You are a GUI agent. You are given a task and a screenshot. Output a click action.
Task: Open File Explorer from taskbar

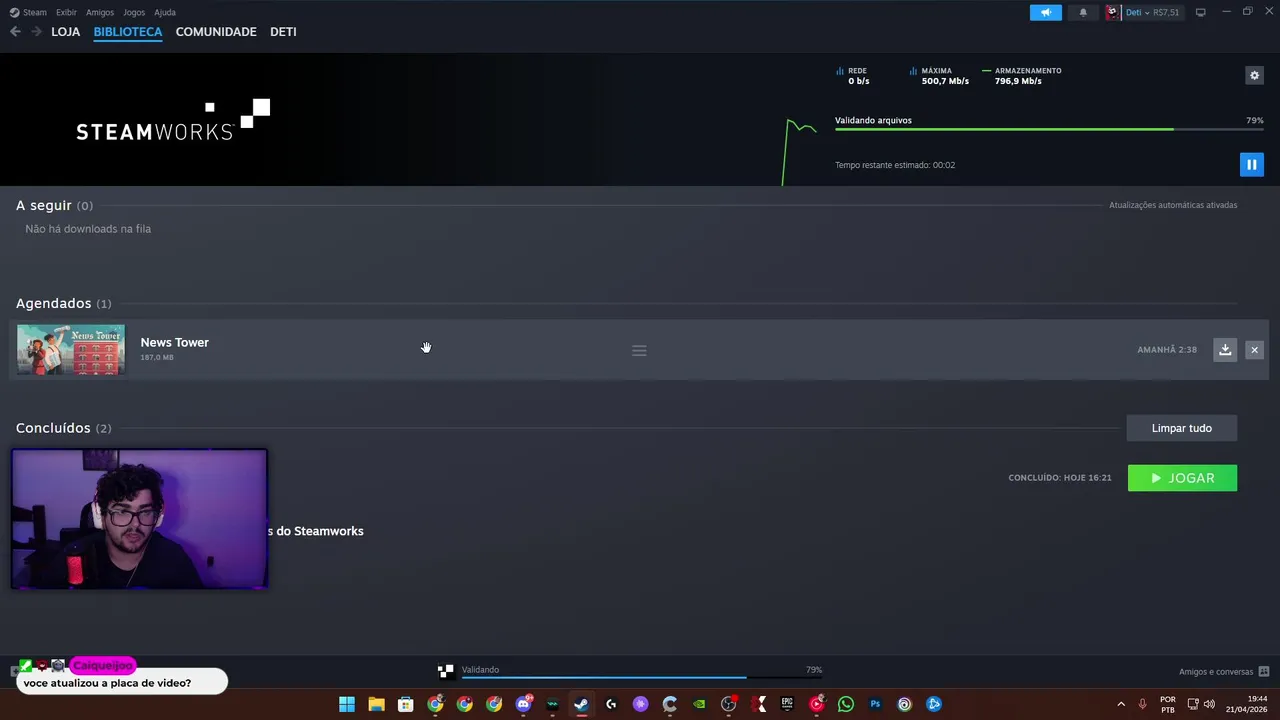(376, 704)
